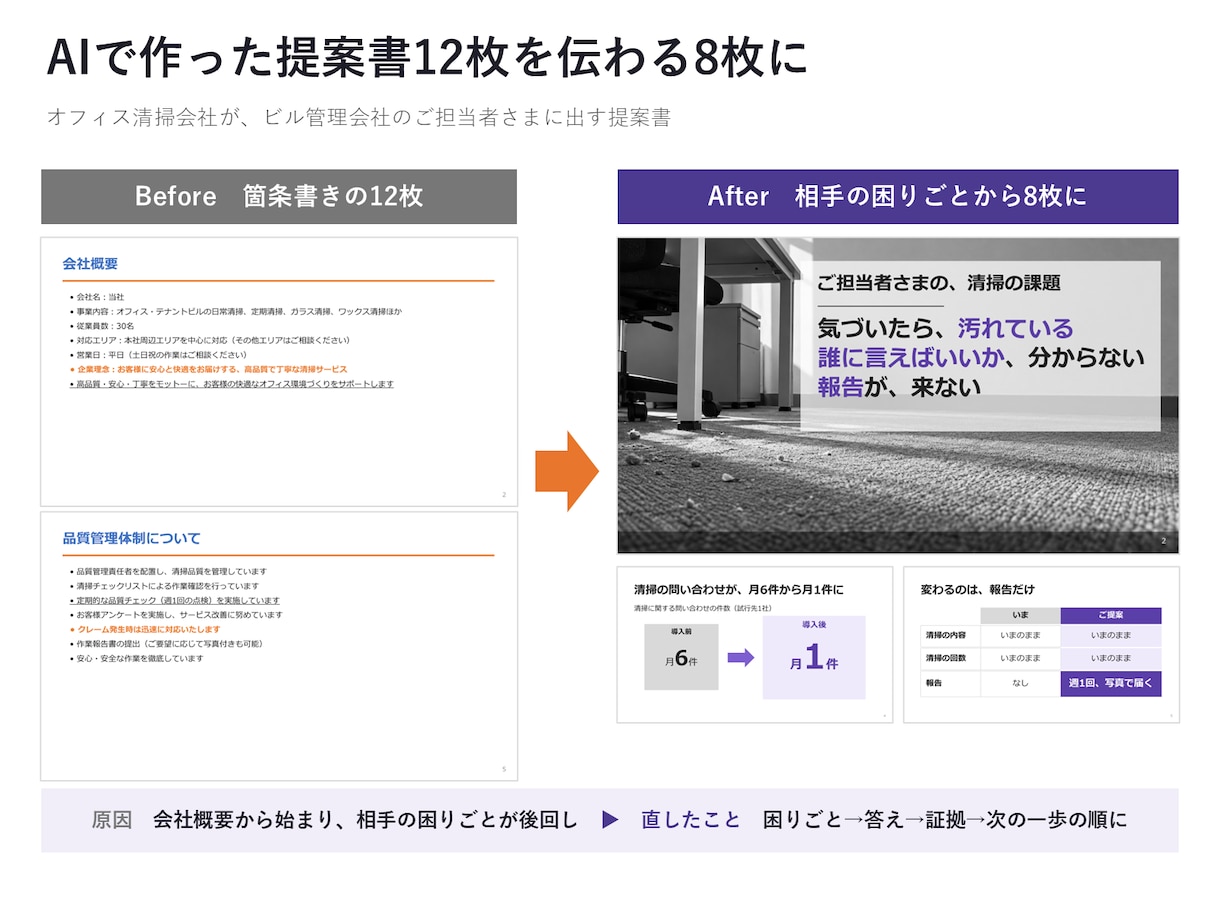This screenshot has height=915, width=1220.
Task: Open the '品質管理体制について' Before slide thumbnail
Action: point(279,646)
